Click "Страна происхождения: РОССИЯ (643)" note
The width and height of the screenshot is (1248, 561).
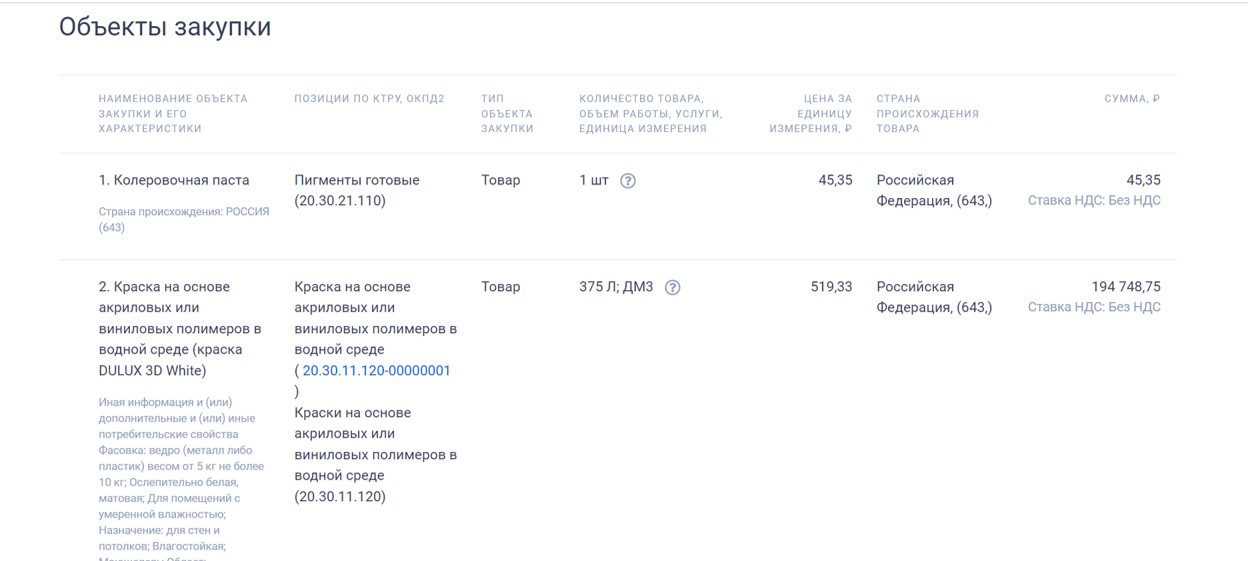[x=183, y=219]
